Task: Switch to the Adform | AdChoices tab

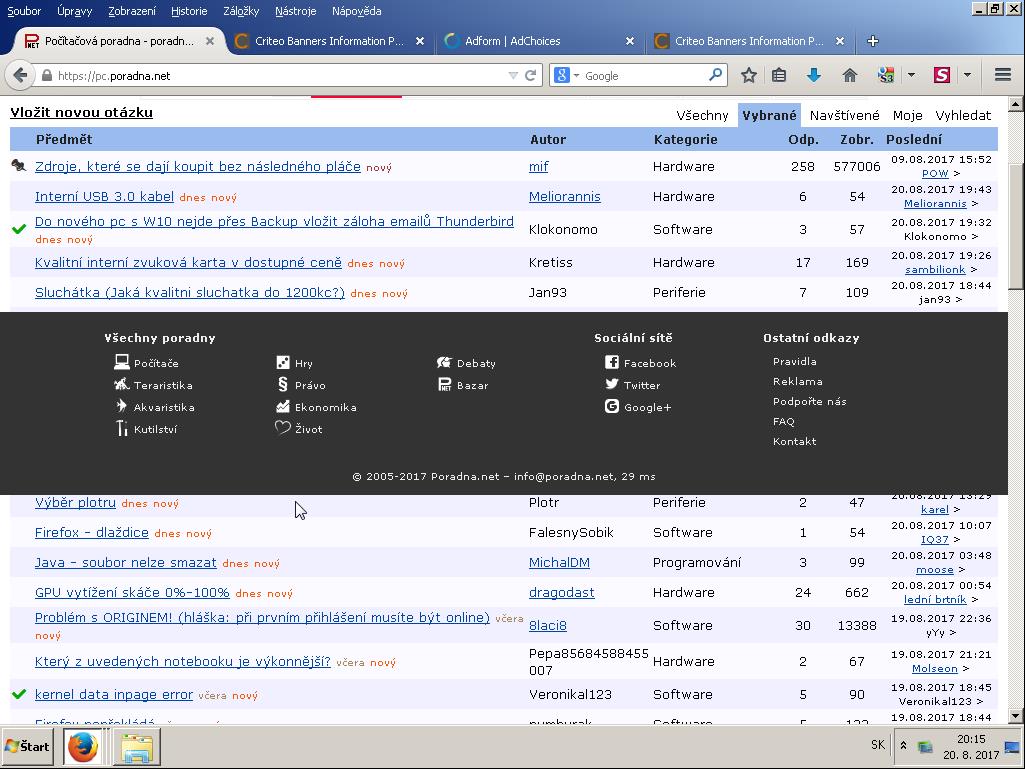Action: [x=512, y=41]
